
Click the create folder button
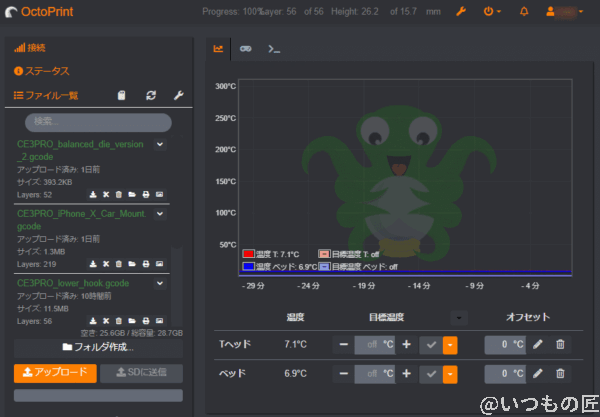[x=97, y=347]
